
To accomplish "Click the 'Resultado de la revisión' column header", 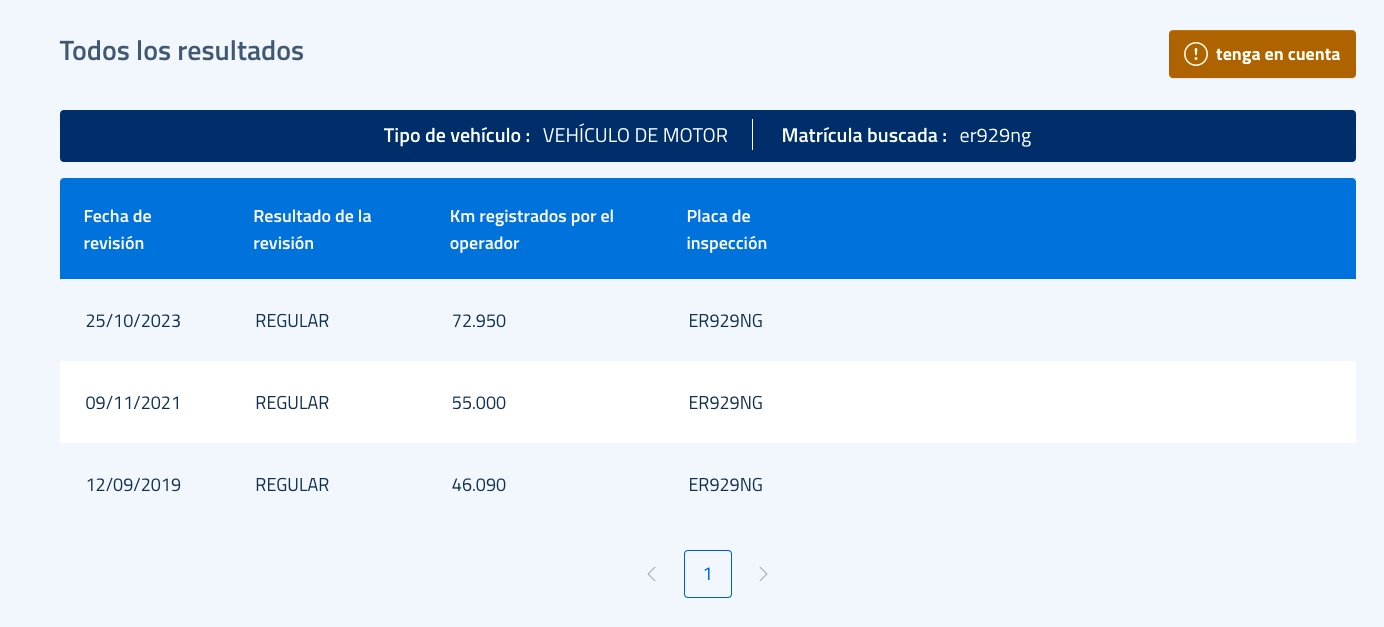I will (312, 229).
